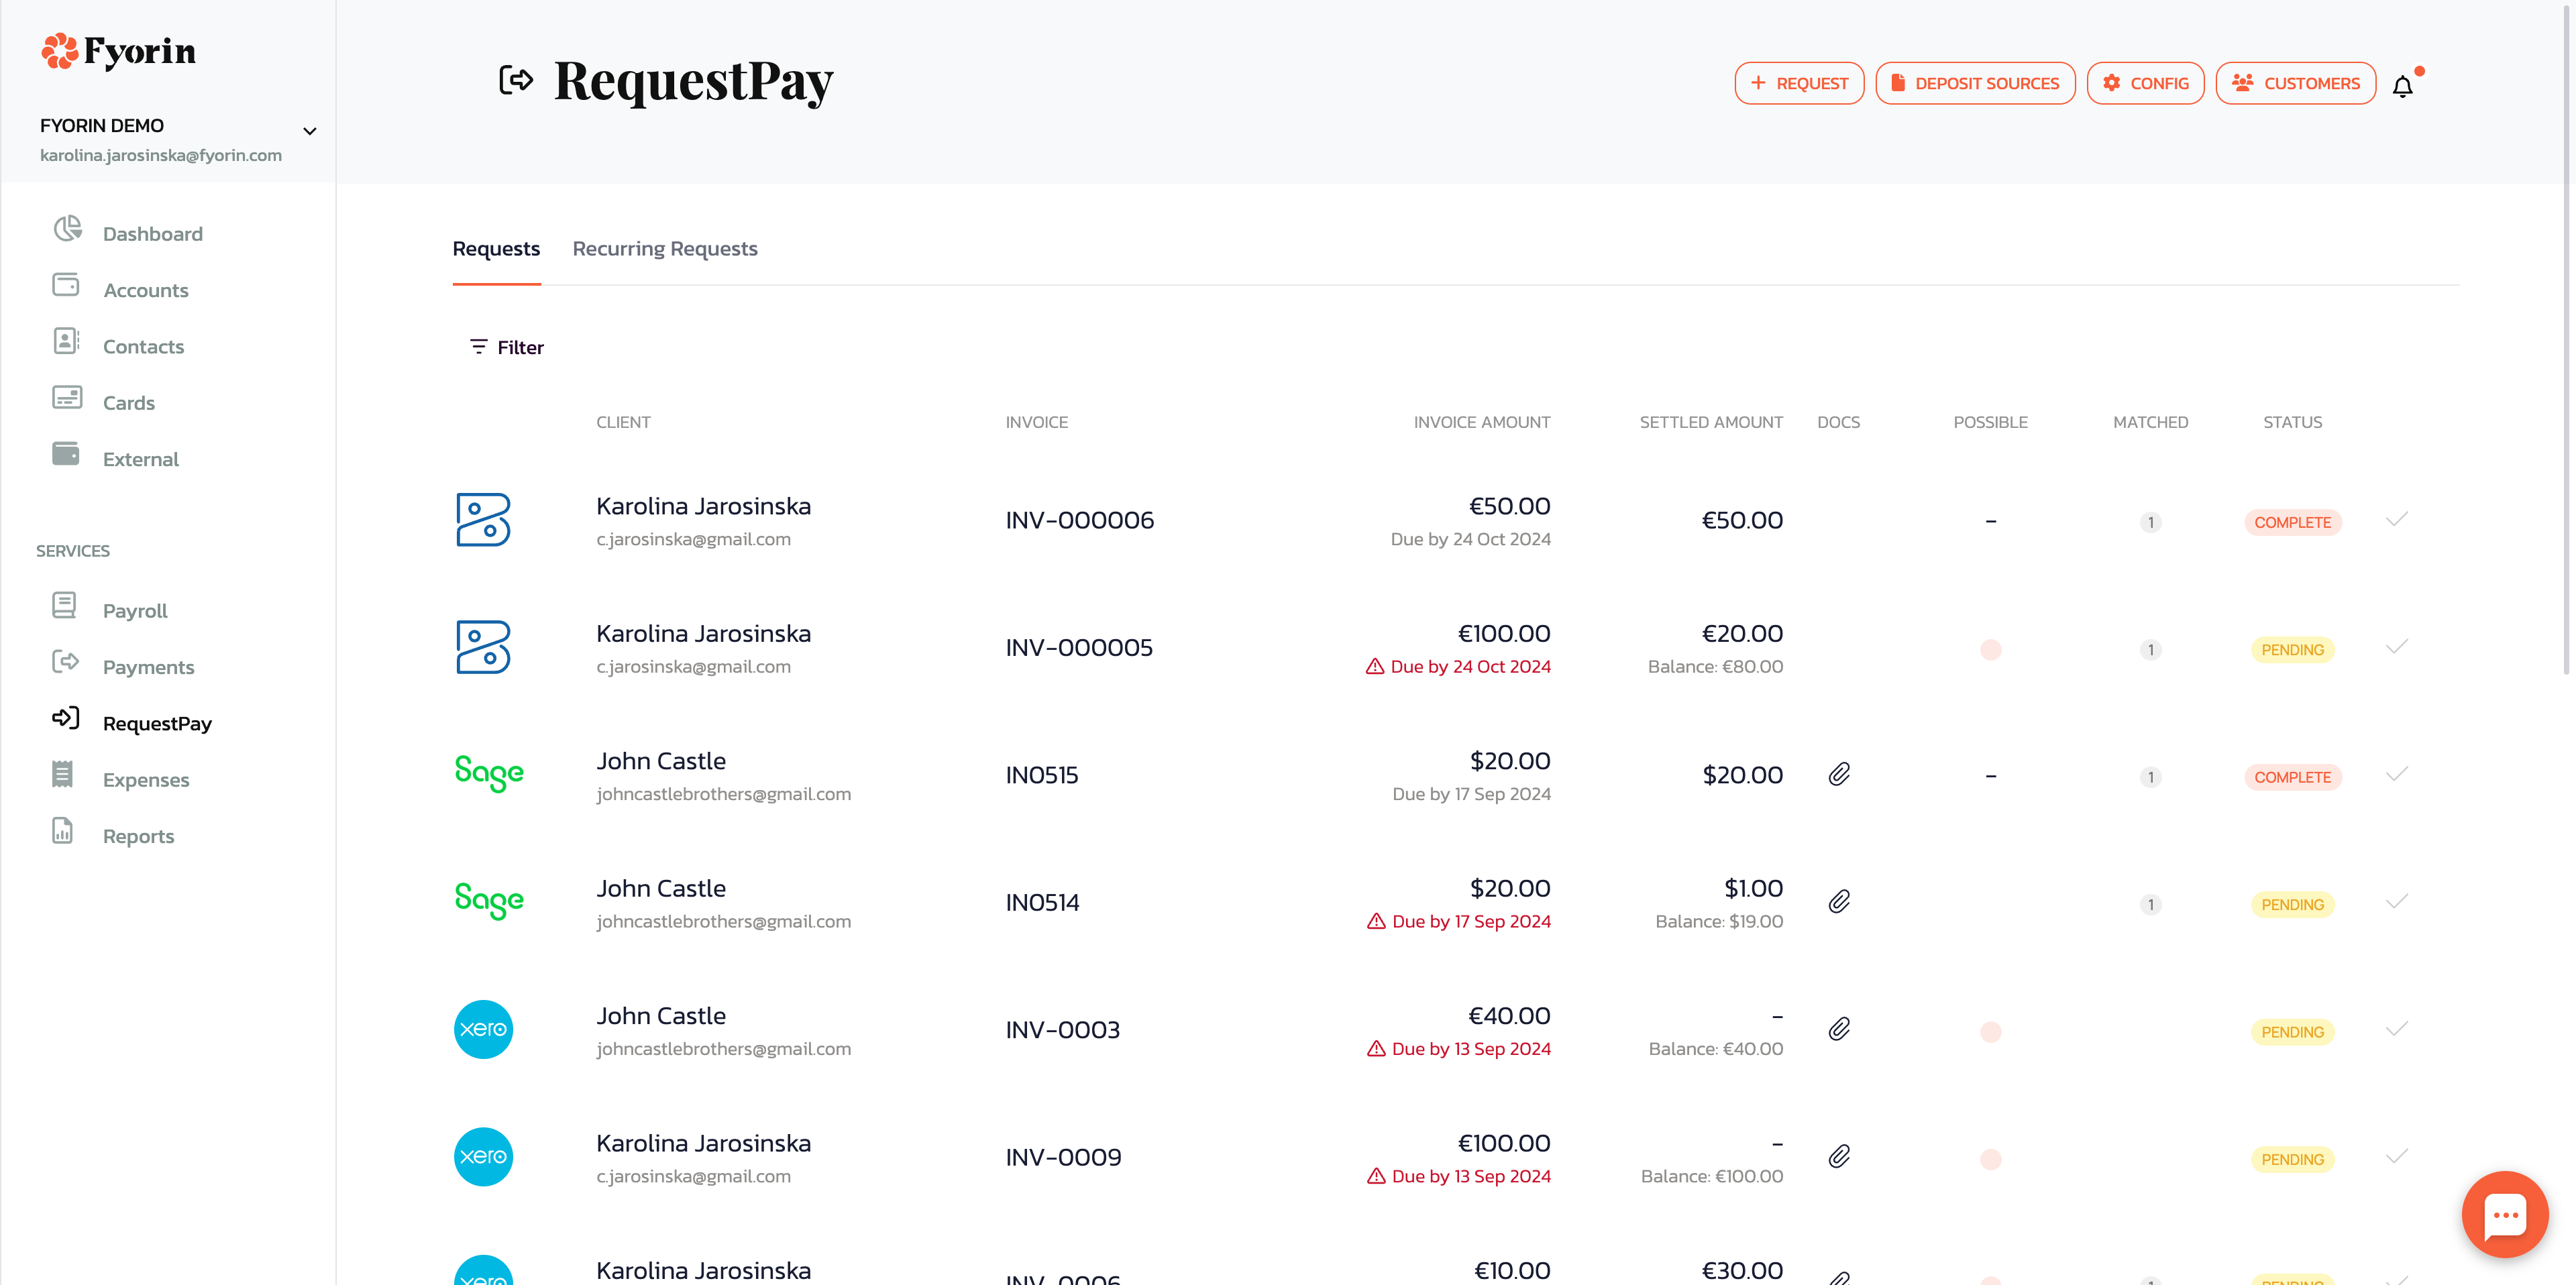Open attachment paperclip for INV-0003

pos(1839,1030)
